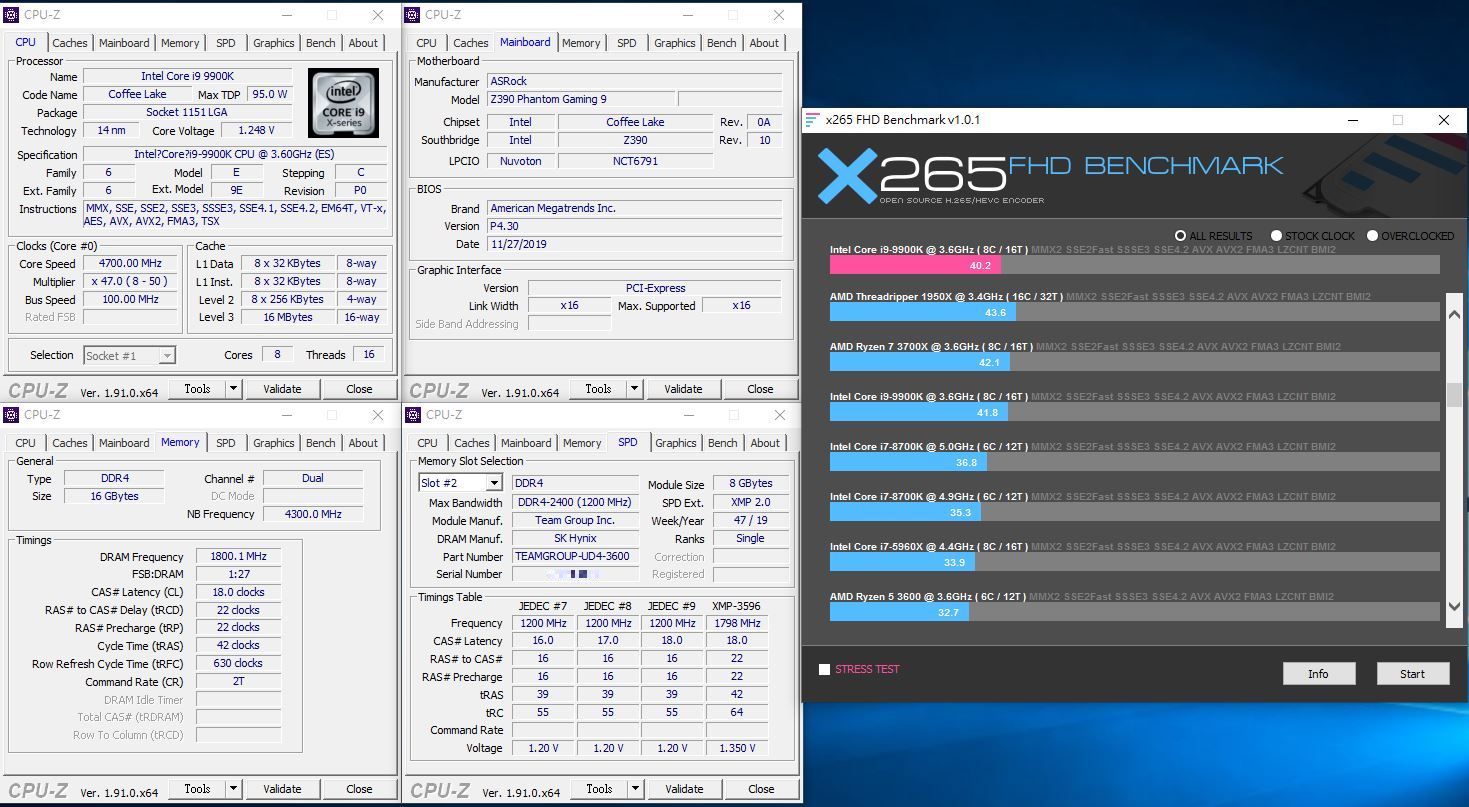This screenshot has height=807, width=1469.
Task: Click Validate in the lower-middle SPD window
Action: click(684, 789)
